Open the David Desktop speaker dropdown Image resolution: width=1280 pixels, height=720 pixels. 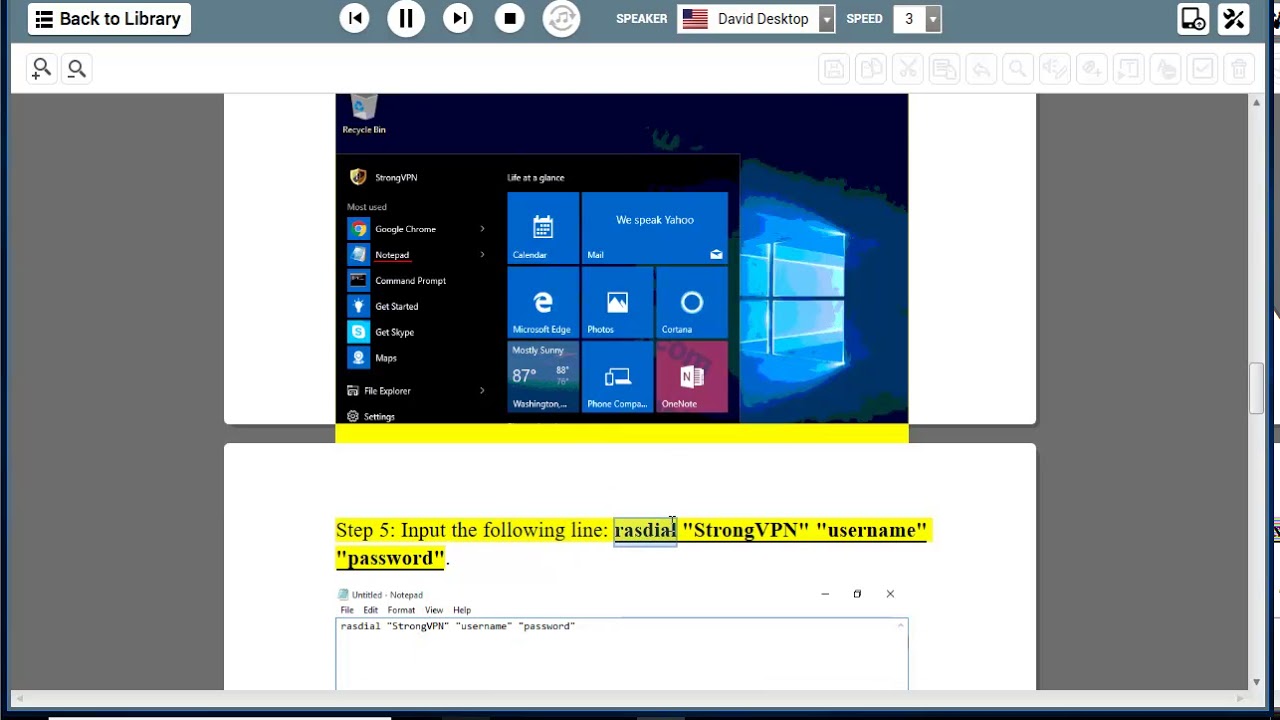point(826,19)
